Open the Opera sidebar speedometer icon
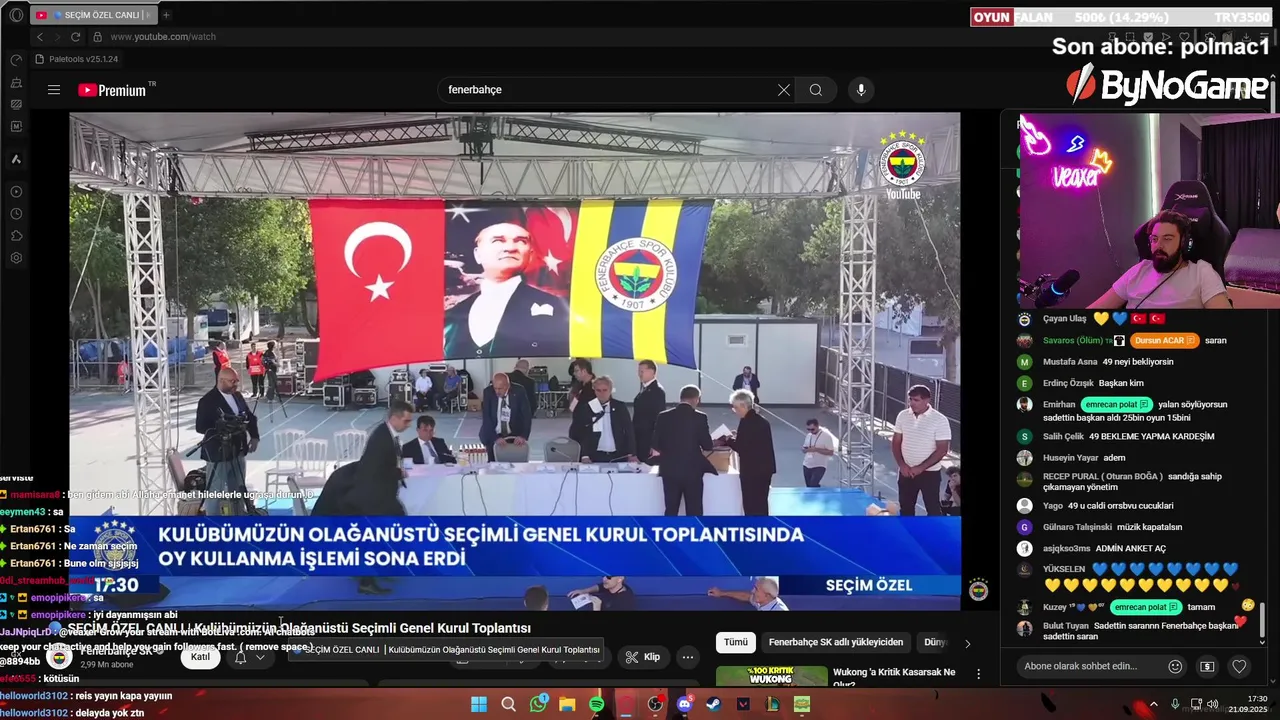Image resolution: width=1280 pixels, height=720 pixels. (x=16, y=60)
